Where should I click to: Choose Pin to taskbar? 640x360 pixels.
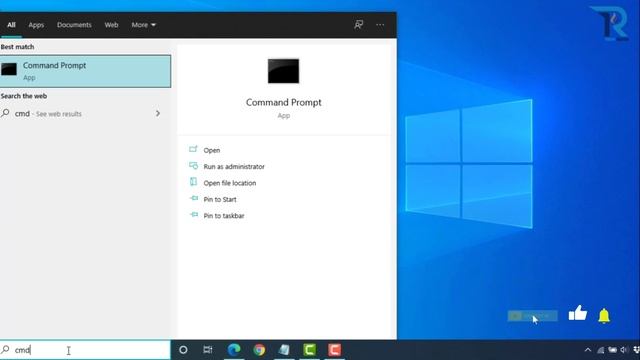point(224,216)
